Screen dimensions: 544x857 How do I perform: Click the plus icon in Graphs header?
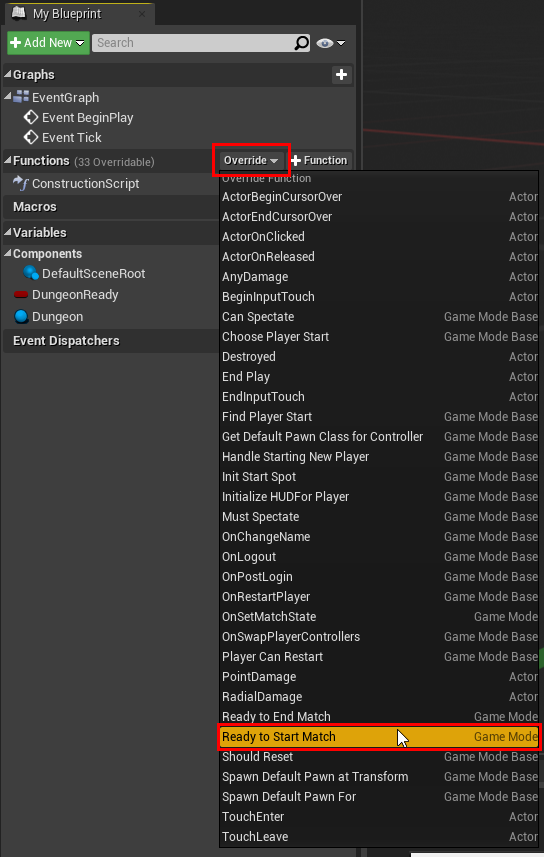(x=342, y=75)
